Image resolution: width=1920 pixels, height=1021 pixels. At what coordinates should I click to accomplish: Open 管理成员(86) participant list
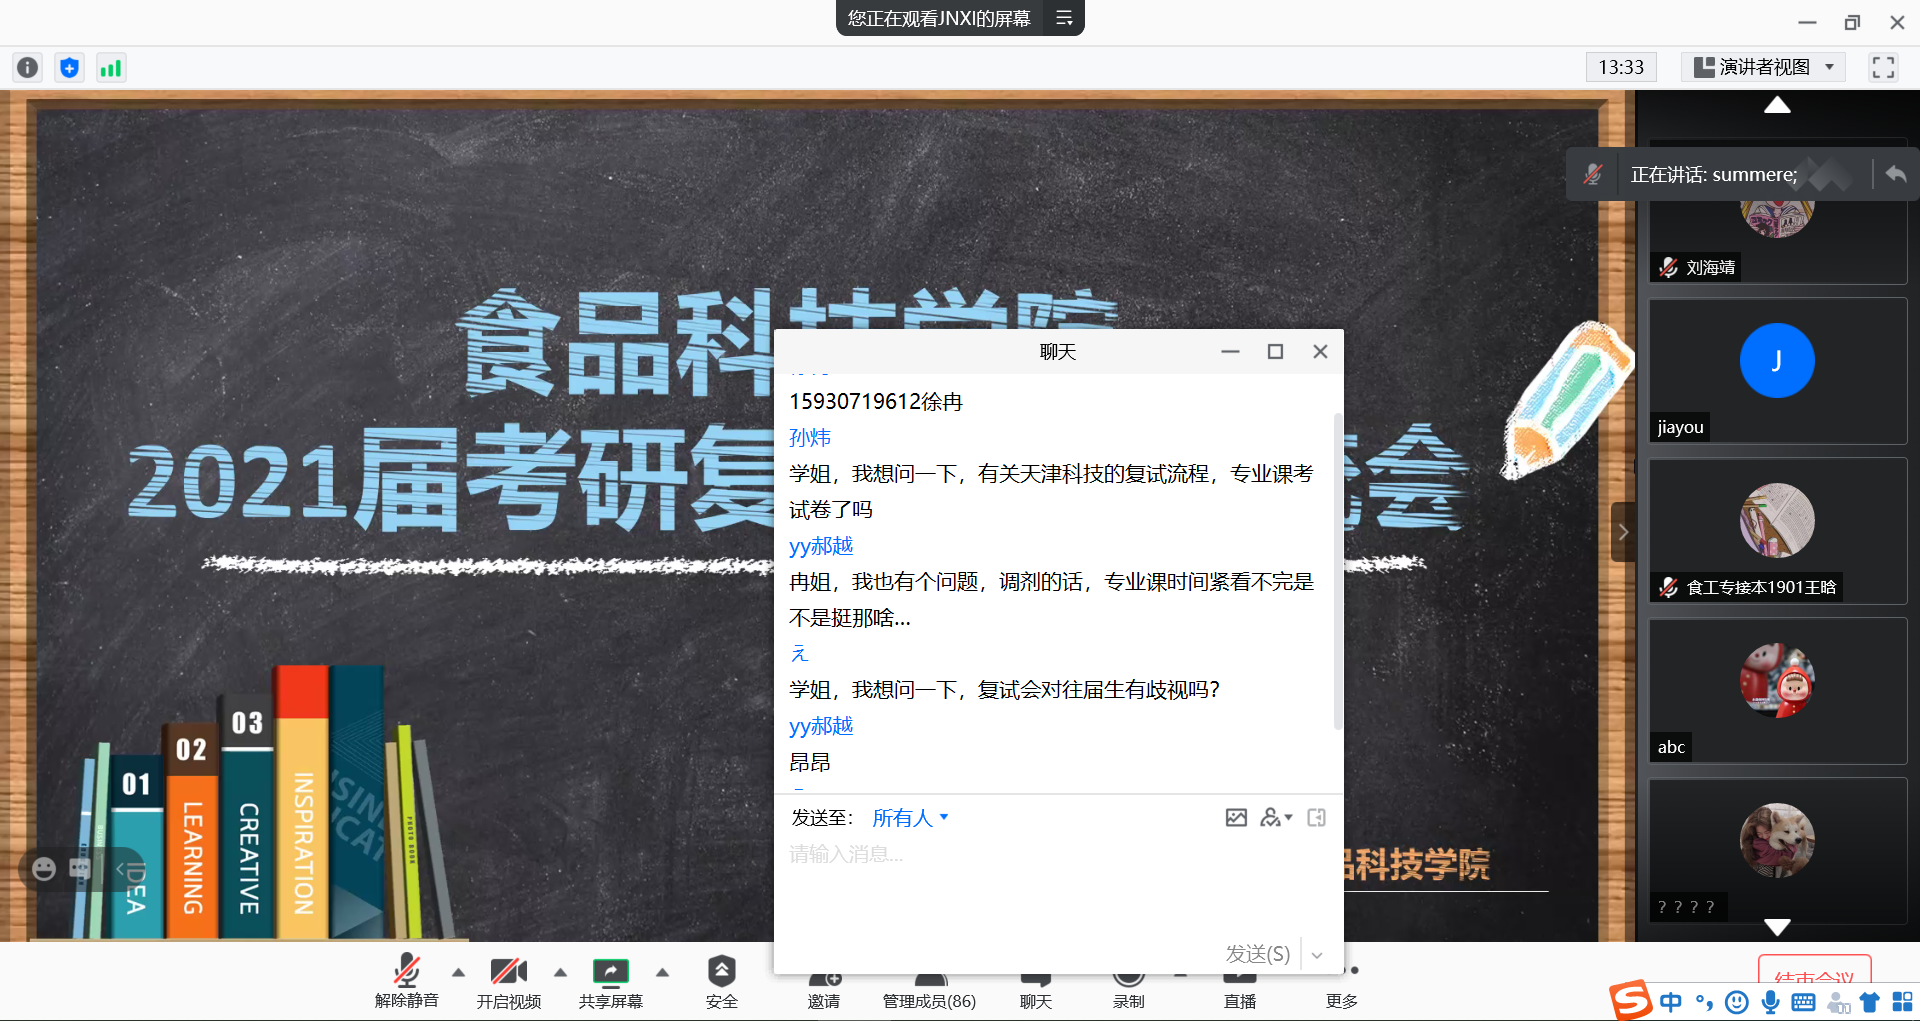coord(929,992)
